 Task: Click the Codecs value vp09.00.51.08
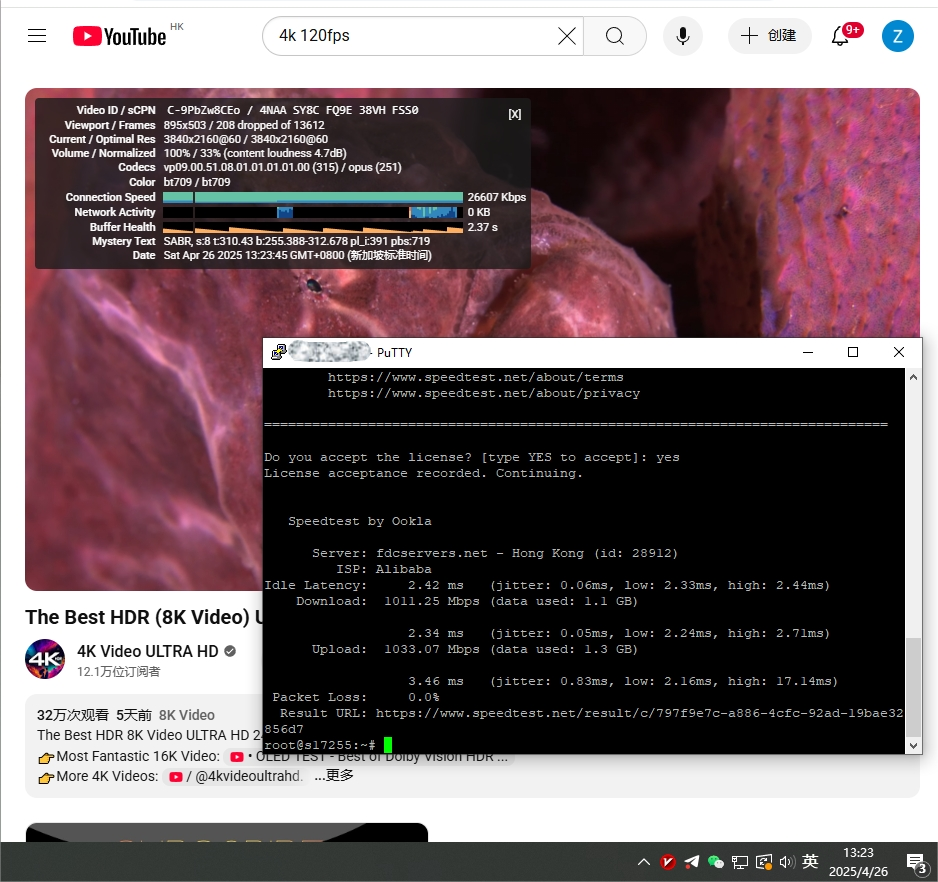coord(282,168)
